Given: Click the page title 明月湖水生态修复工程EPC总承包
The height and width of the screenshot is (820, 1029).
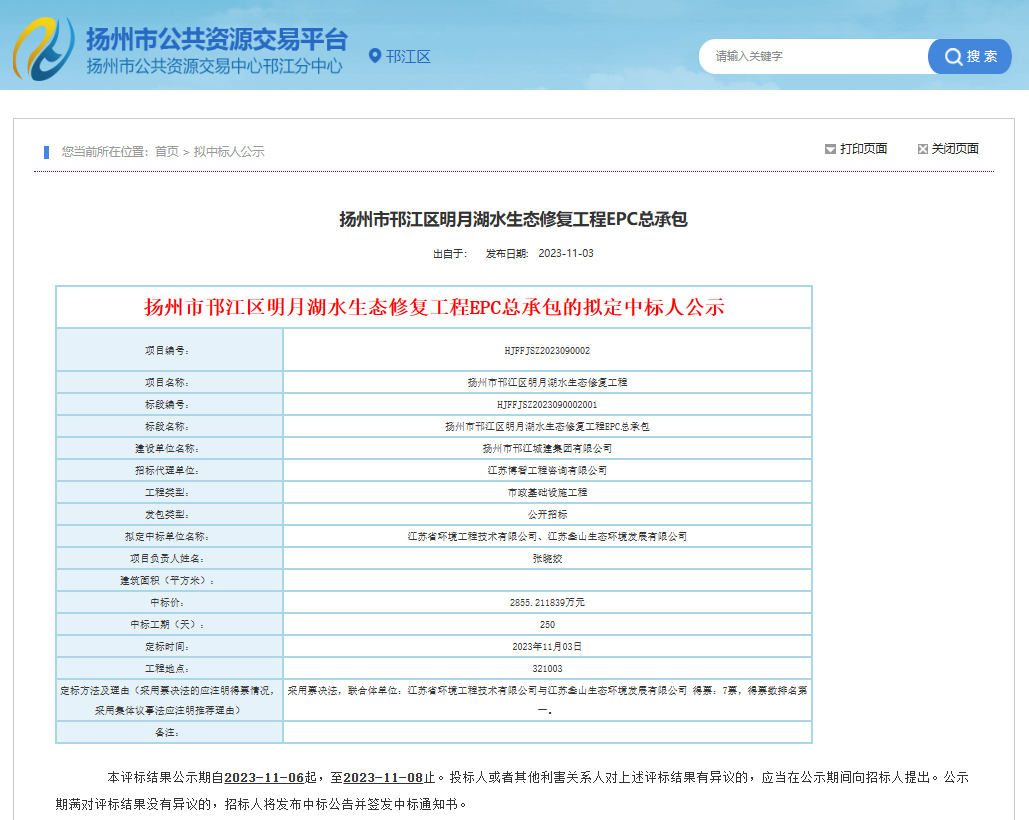Looking at the screenshot, I should tap(513, 219).
